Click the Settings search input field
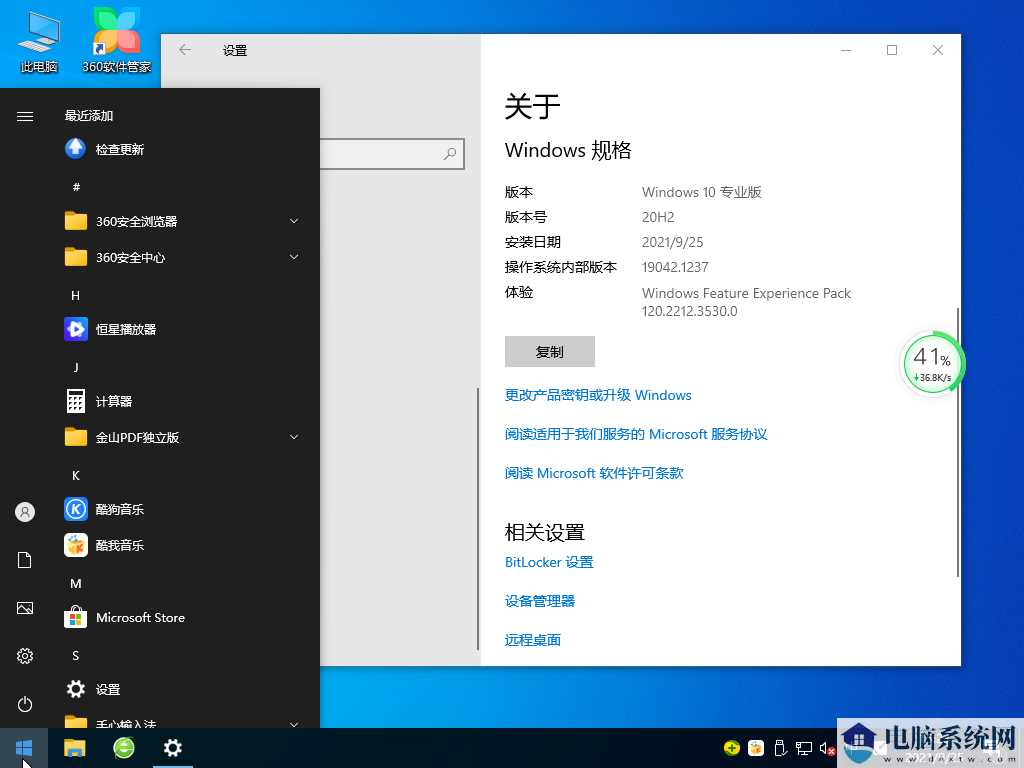 (x=392, y=153)
